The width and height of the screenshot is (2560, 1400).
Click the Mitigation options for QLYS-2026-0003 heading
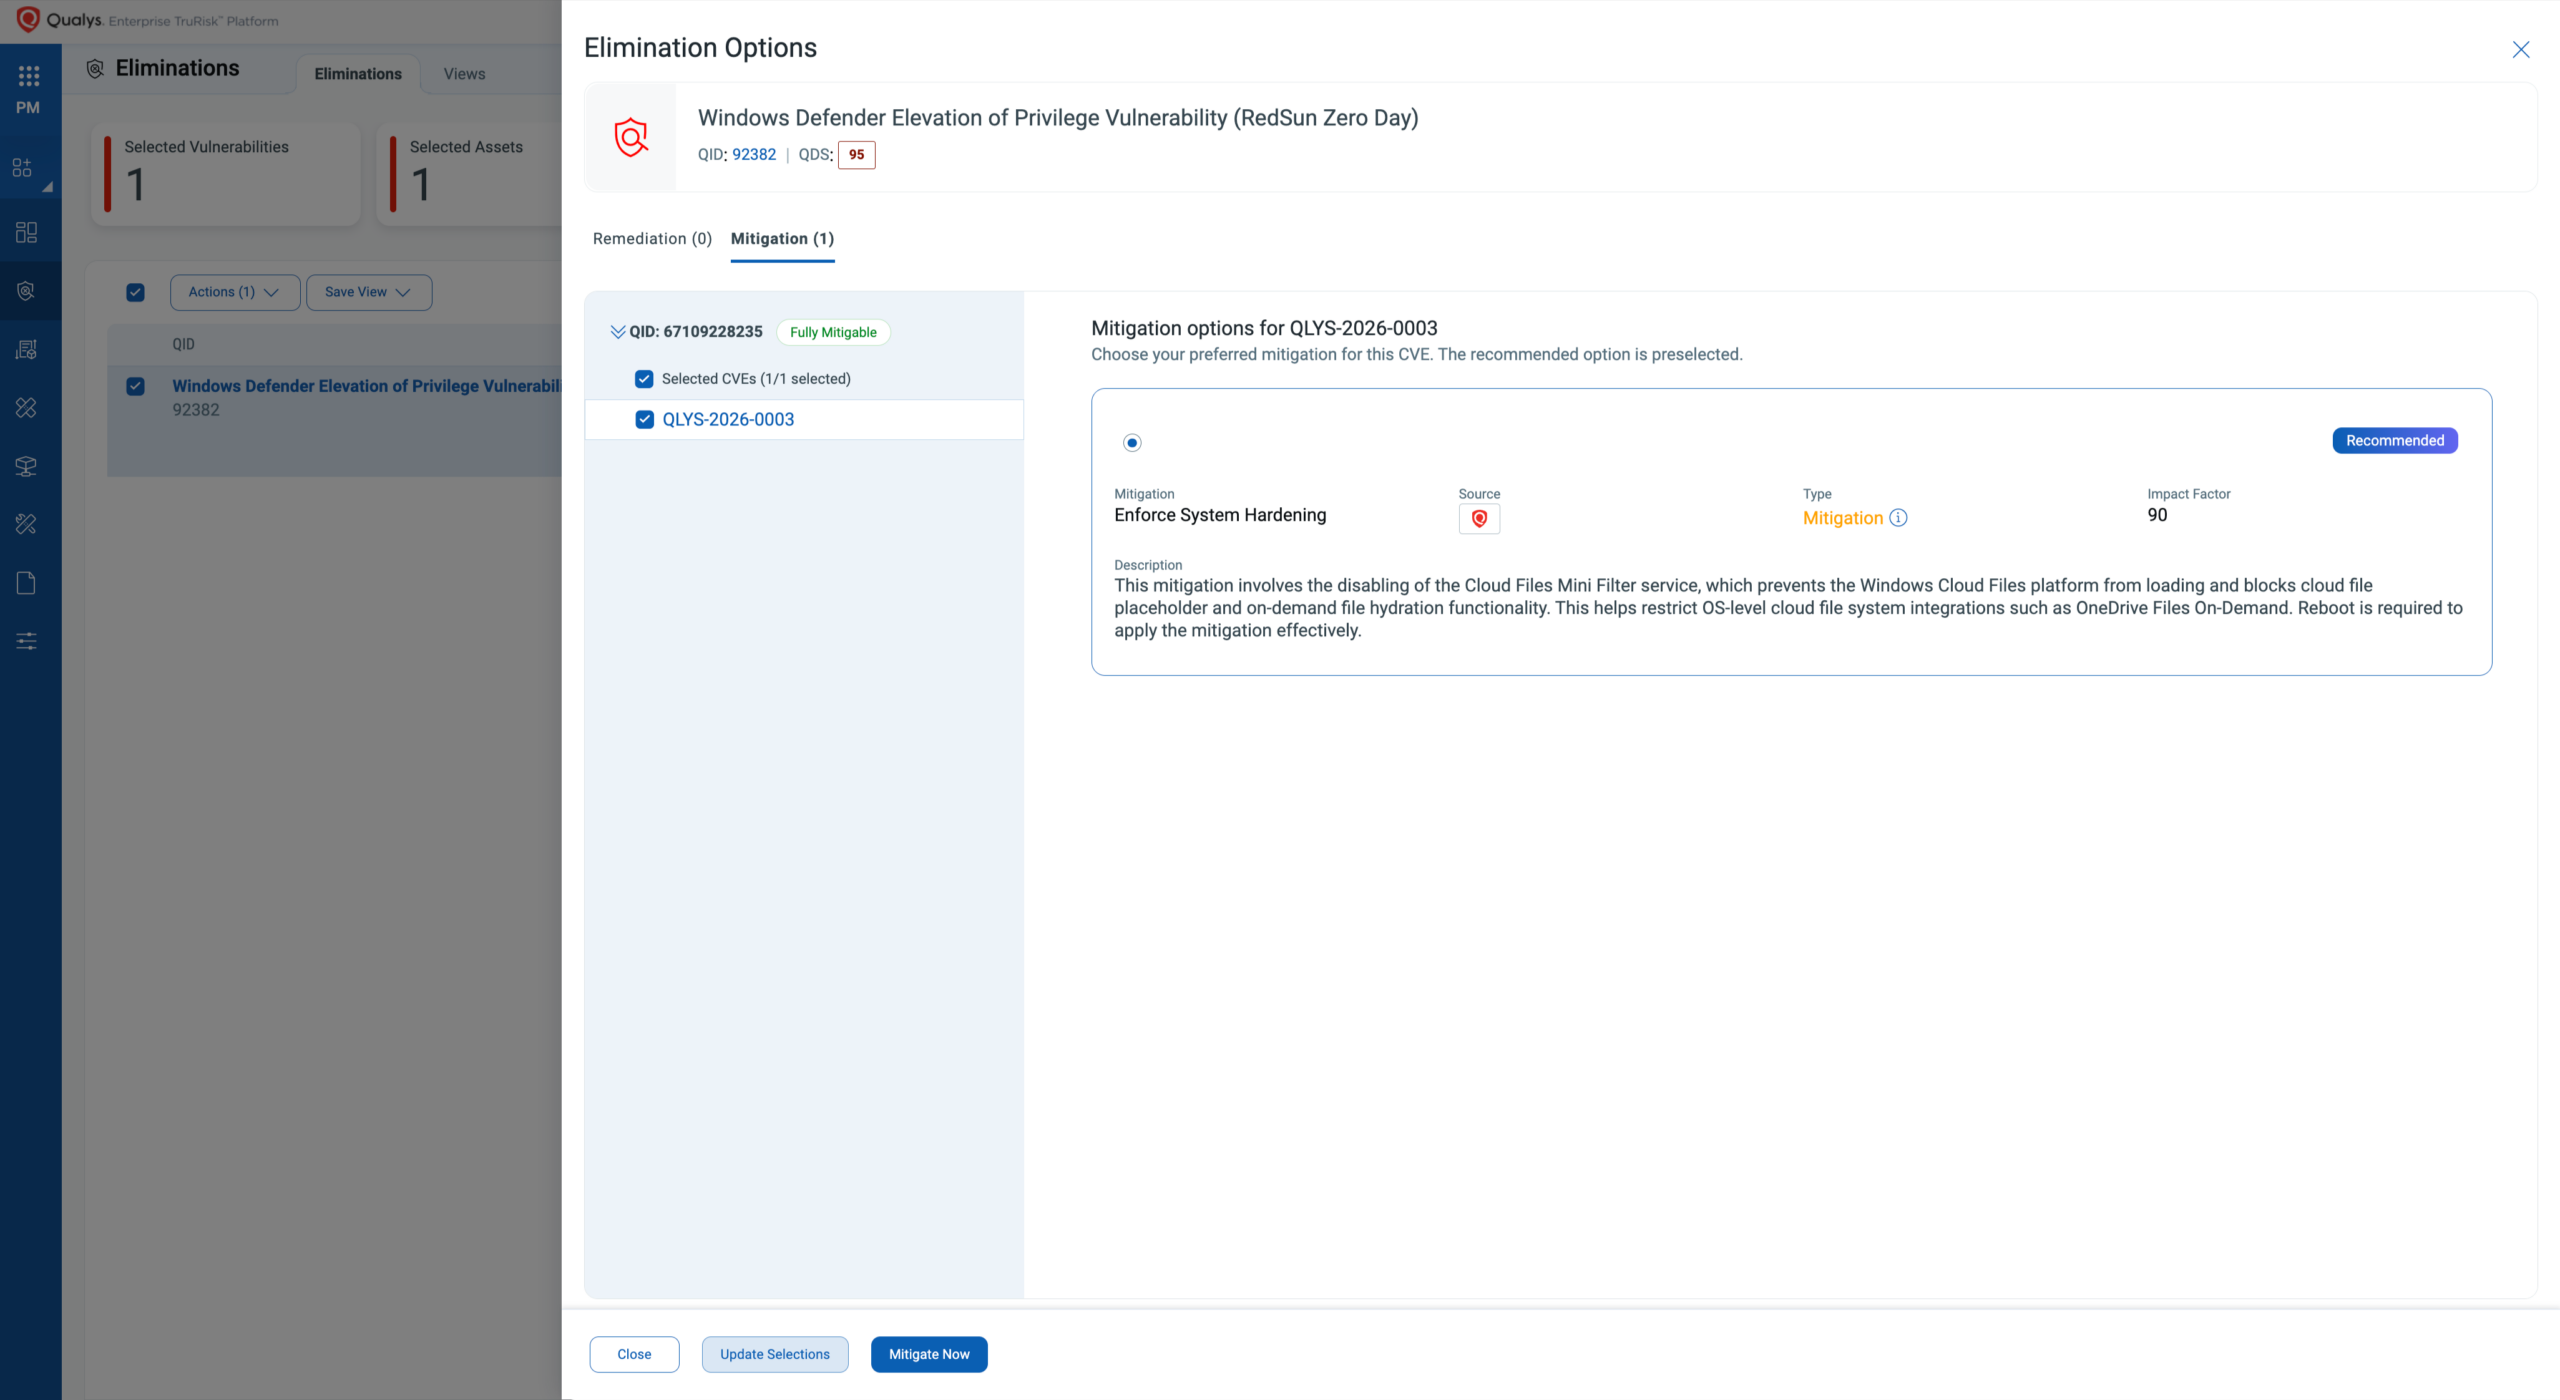pyautogui.click(x=1264, y=328)
